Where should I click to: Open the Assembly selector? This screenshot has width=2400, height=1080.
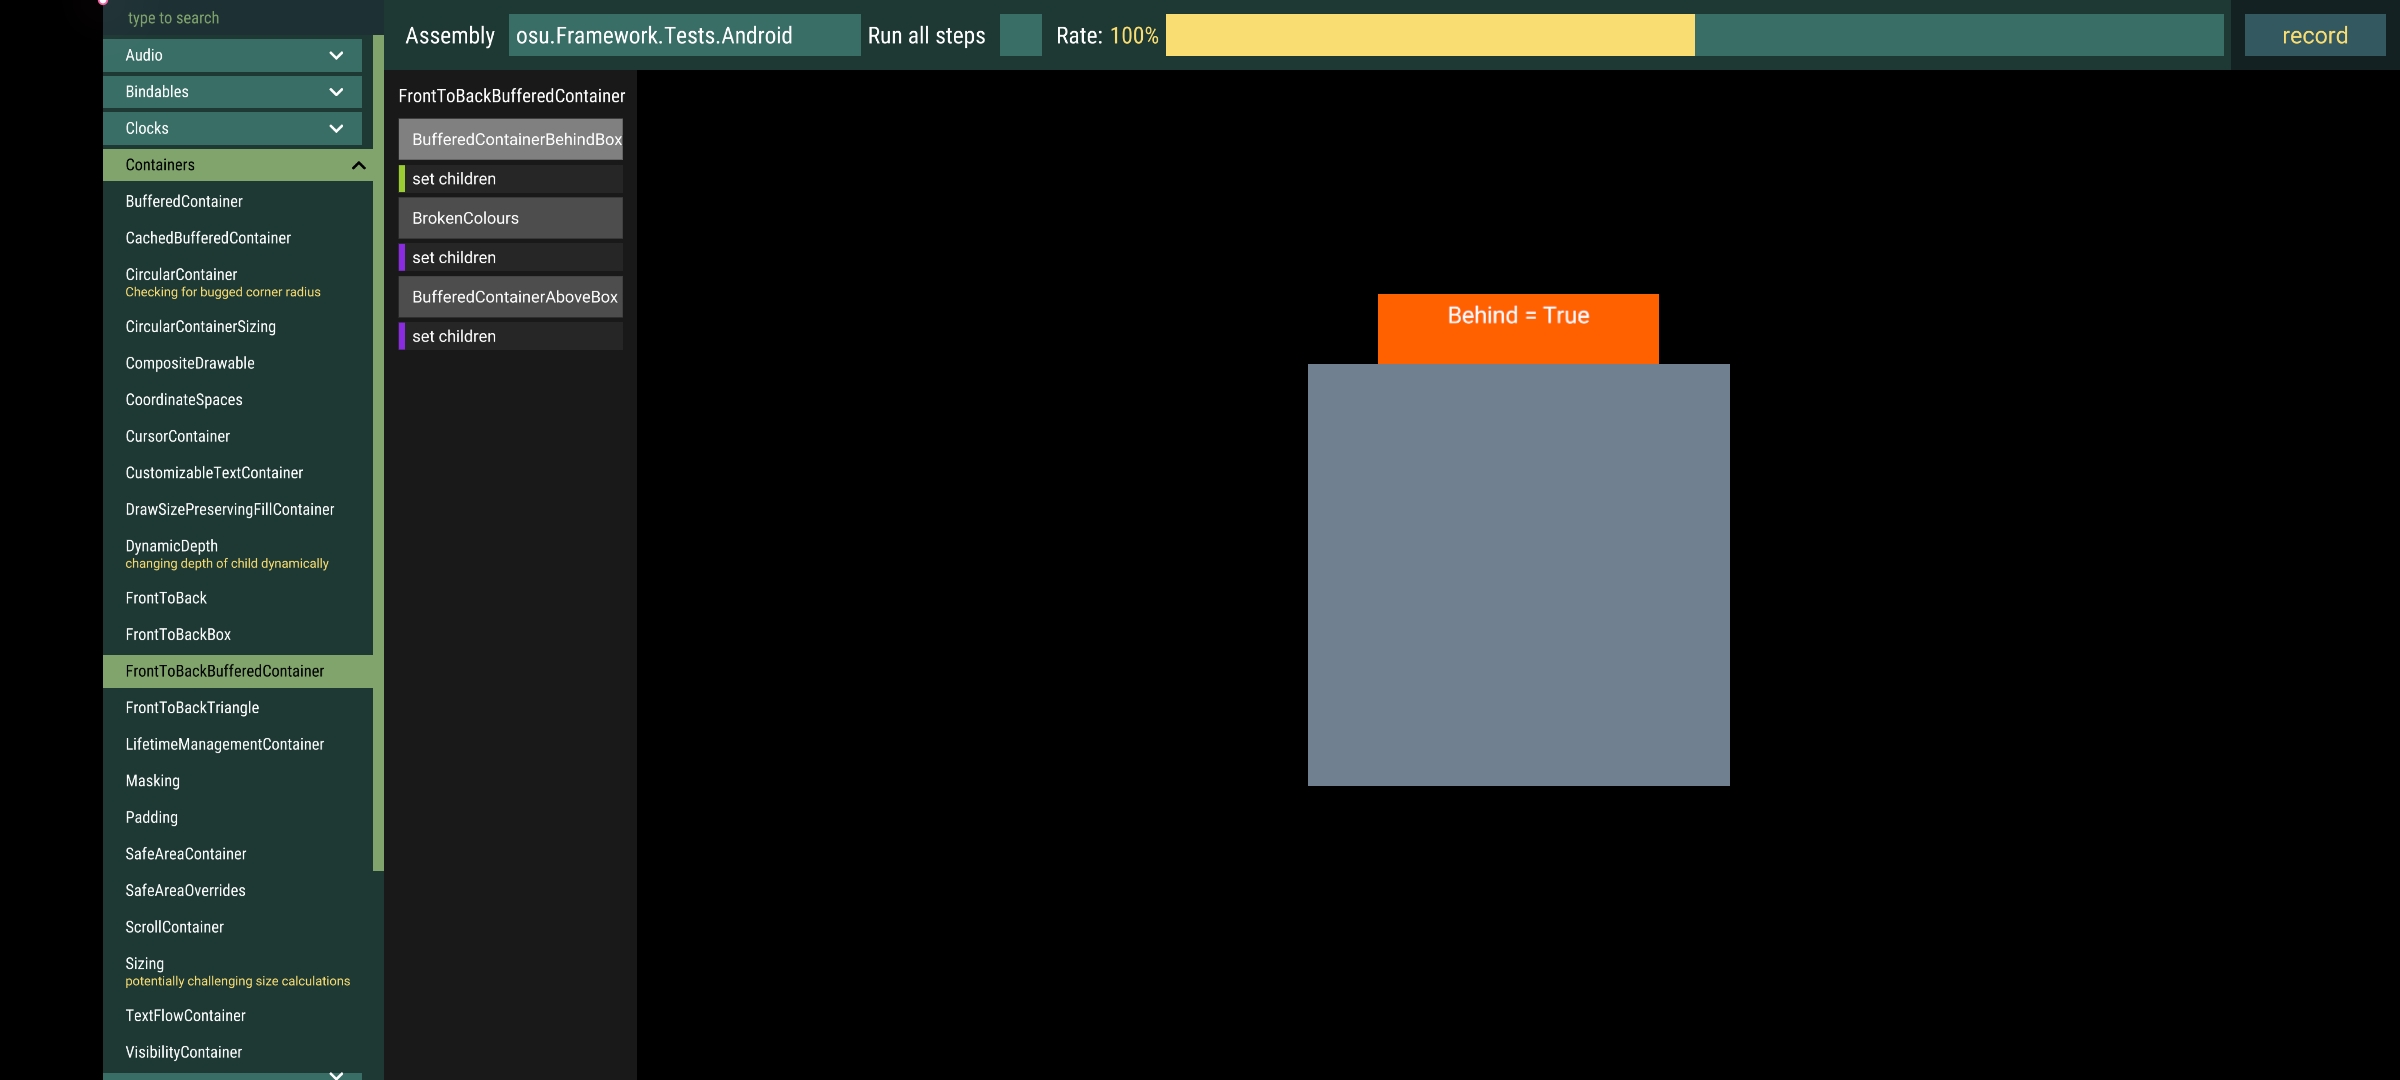(684, 35)
